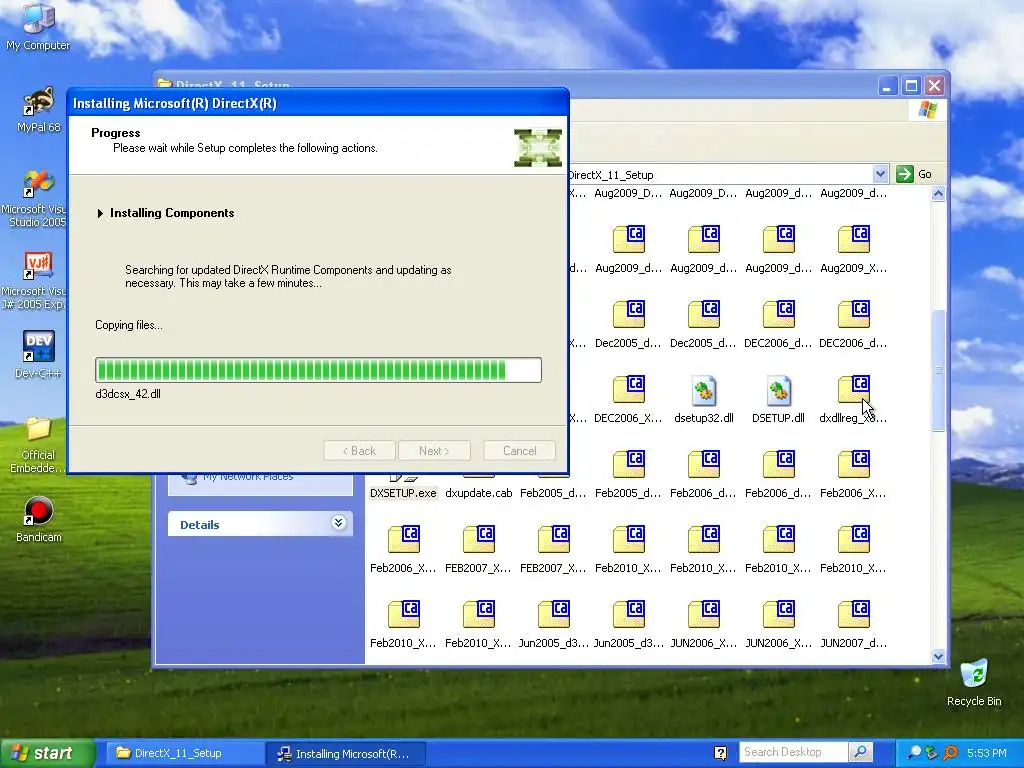Click the Details panel header label
The image size is (1024, 768).
(200, 524)
